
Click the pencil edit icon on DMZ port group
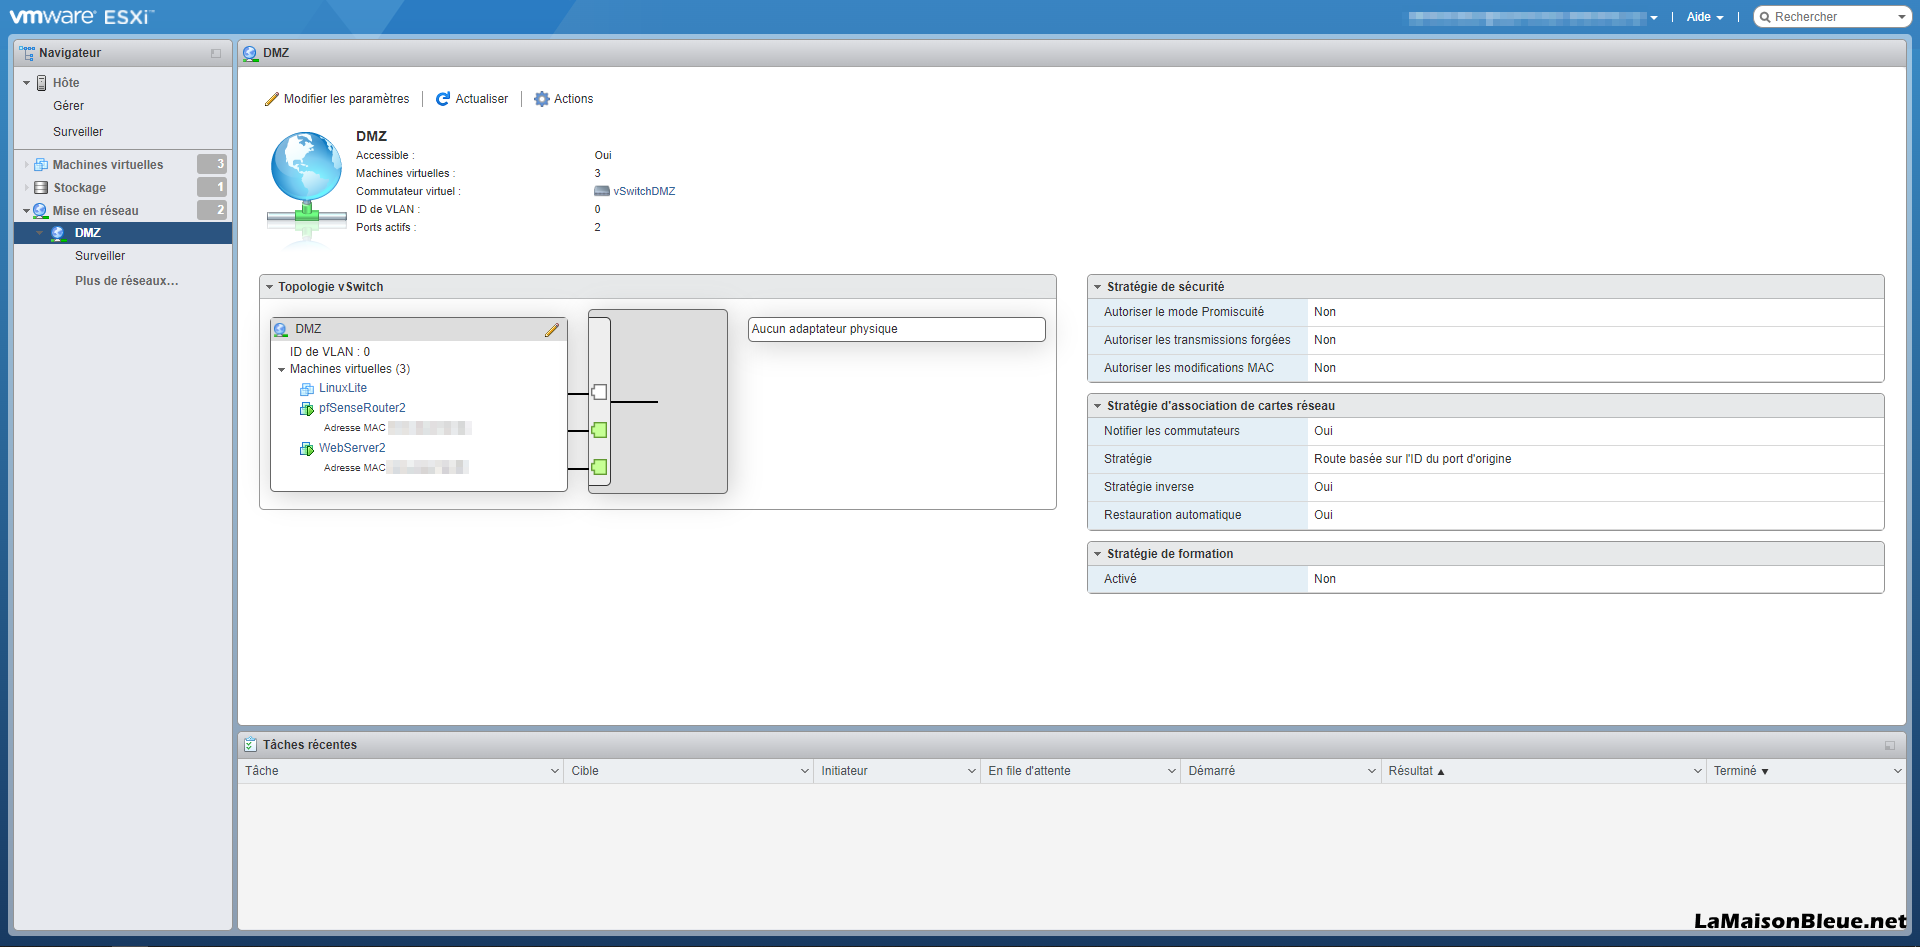(551, 330)
